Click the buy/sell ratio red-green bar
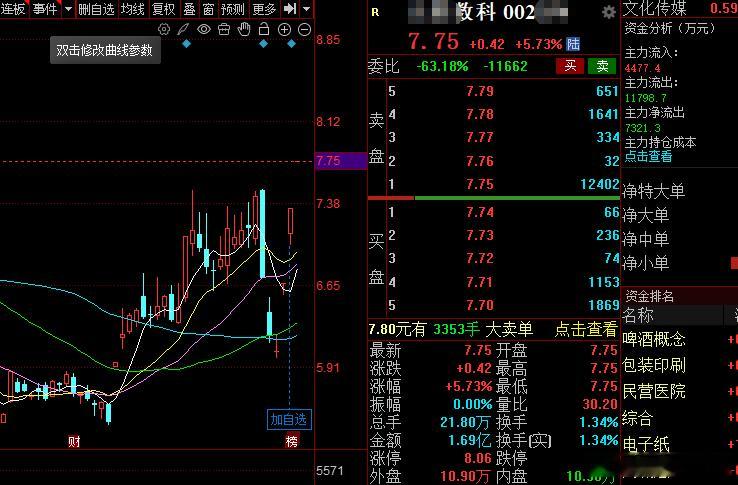Viewport: 738px width, 485px height. [x=493, y=198]
